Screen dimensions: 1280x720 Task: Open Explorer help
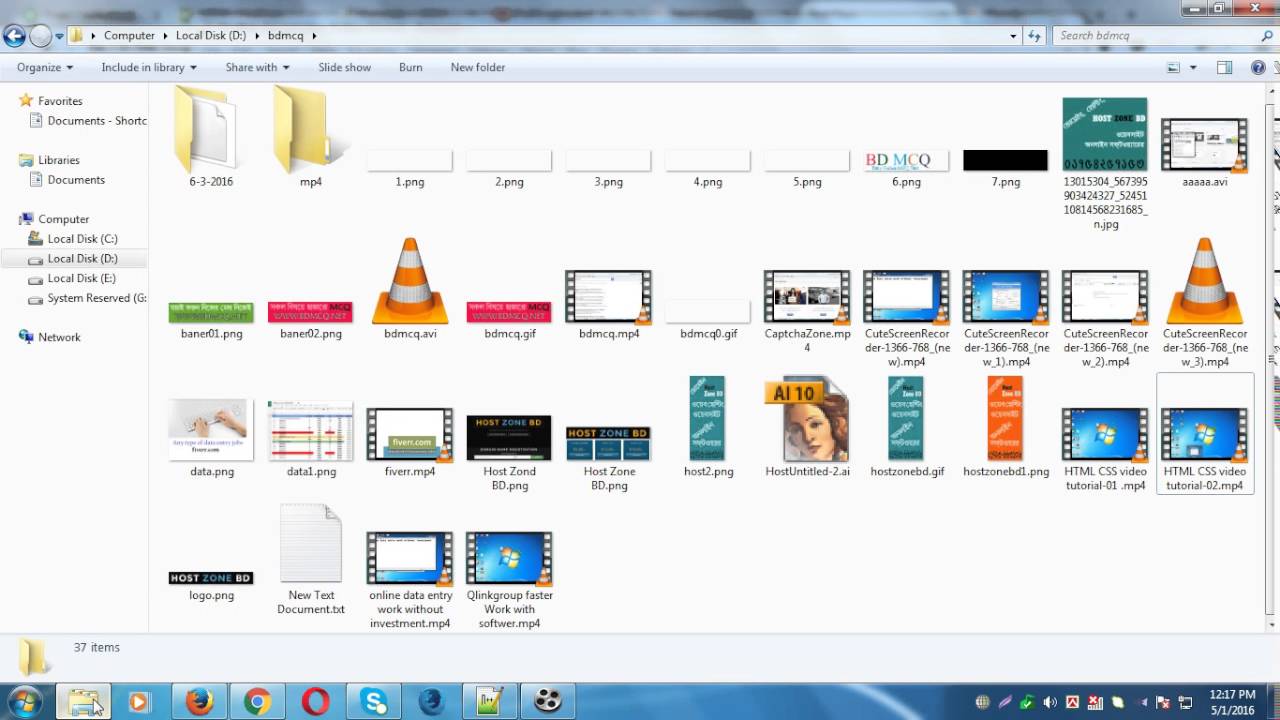click(1258, 68)
